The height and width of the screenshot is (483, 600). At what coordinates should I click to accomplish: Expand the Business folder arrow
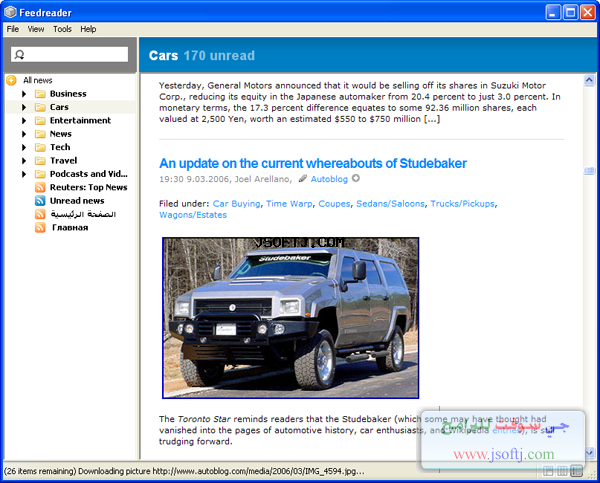pos(24,94)
